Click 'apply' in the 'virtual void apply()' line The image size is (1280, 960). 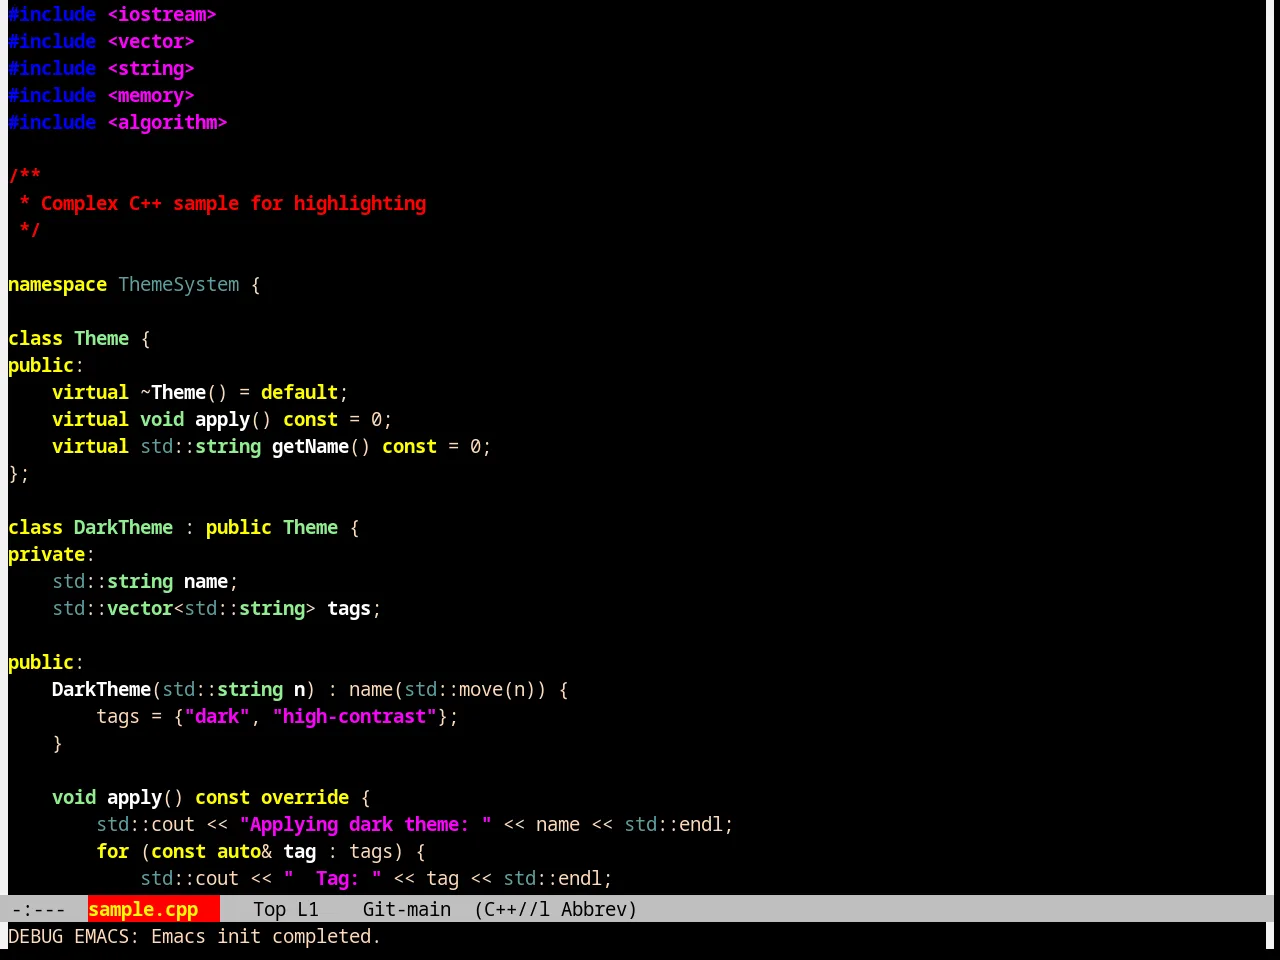click(222, 419)
